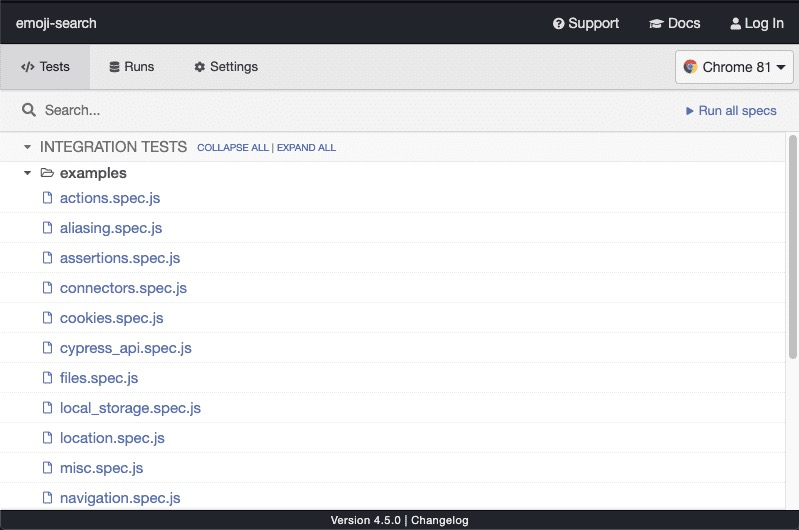Click the Version 4.5.0 footer text

pos(365,520)
